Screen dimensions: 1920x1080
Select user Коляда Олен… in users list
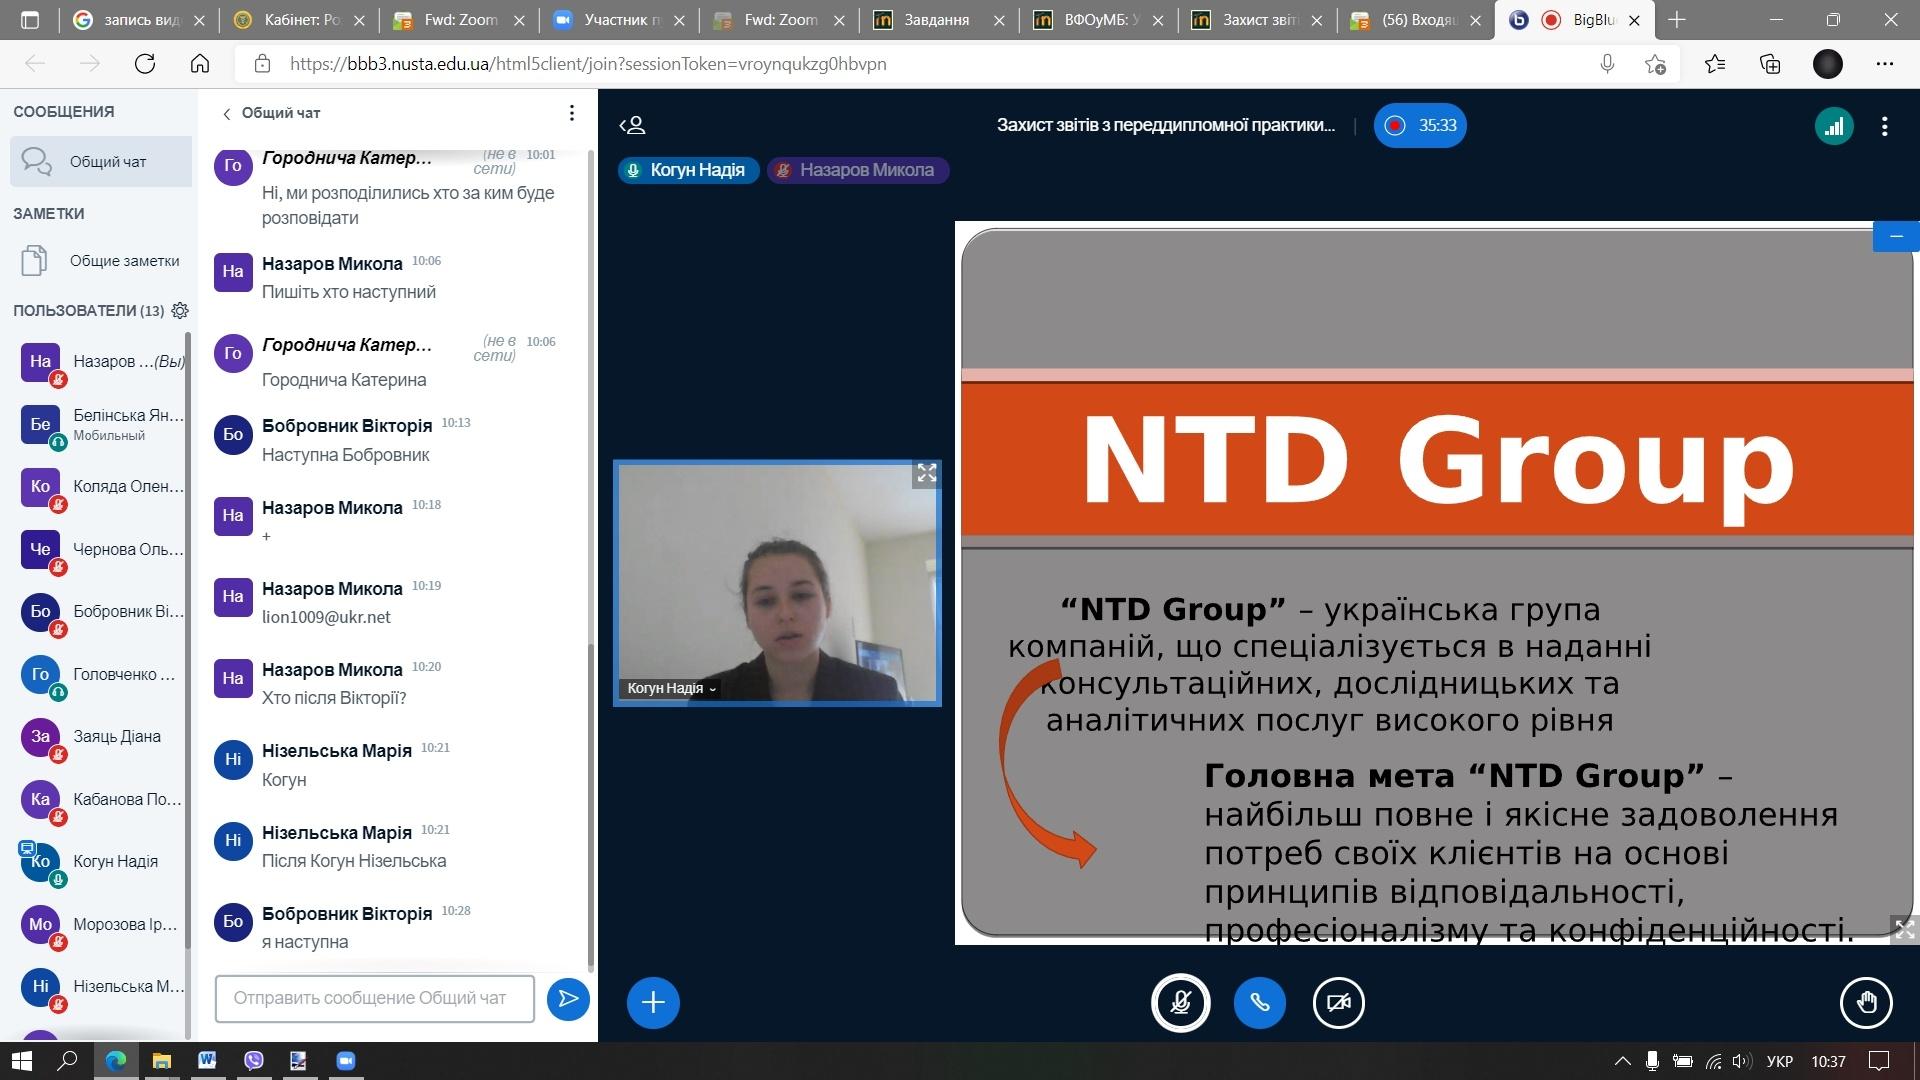(101, 487)
